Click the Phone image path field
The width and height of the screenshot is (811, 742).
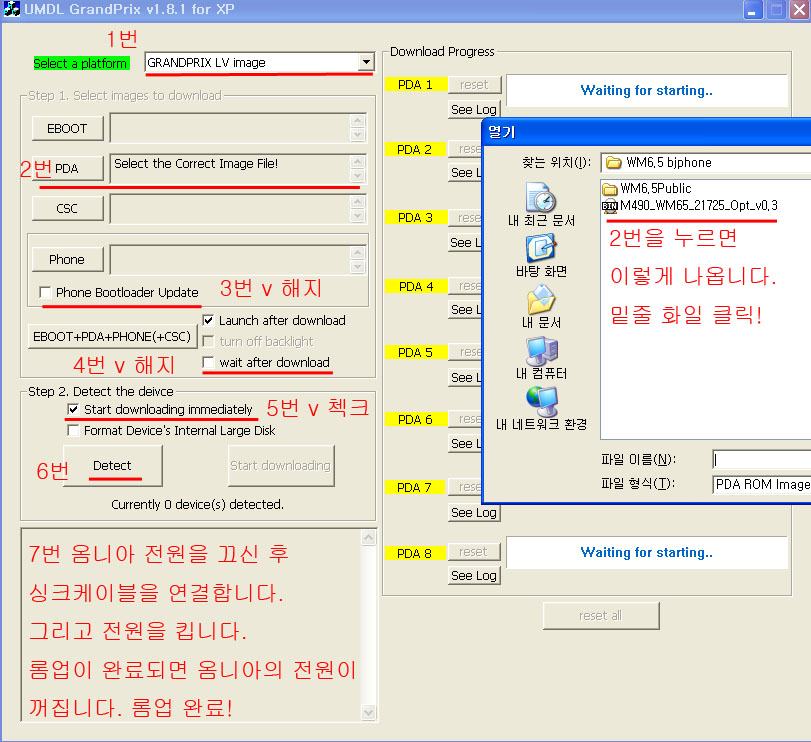[x=238, y=259]
